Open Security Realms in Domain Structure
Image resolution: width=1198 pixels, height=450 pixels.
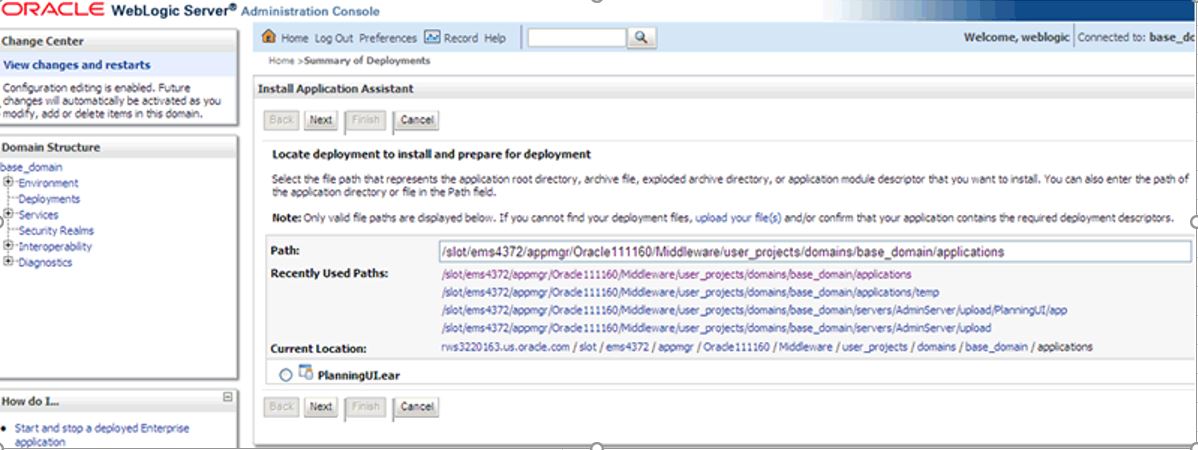[56, 231]
